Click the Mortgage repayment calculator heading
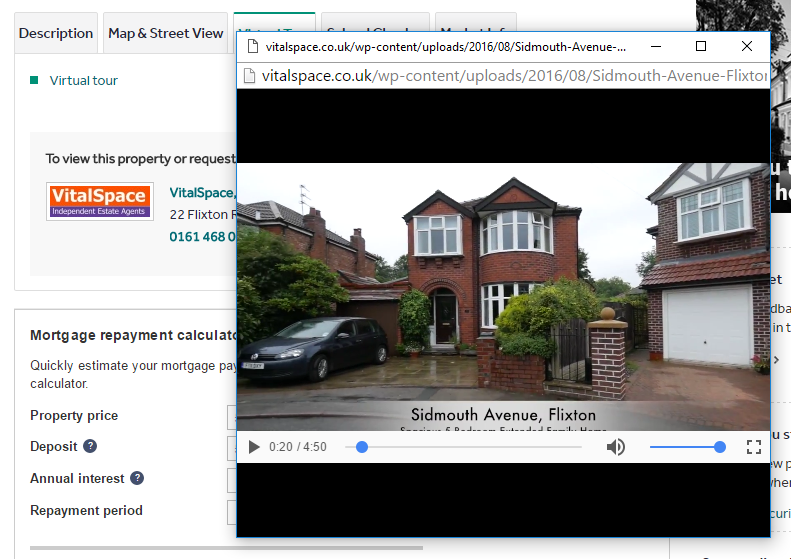Viewport: 791px width, 559px height. 133,336
